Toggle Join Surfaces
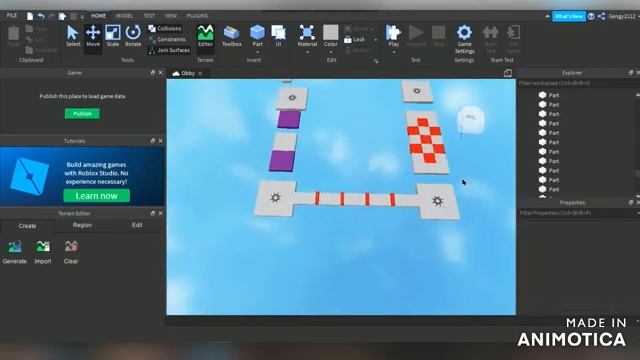Screen dimensions: 640x360 (x=169, y=50)
